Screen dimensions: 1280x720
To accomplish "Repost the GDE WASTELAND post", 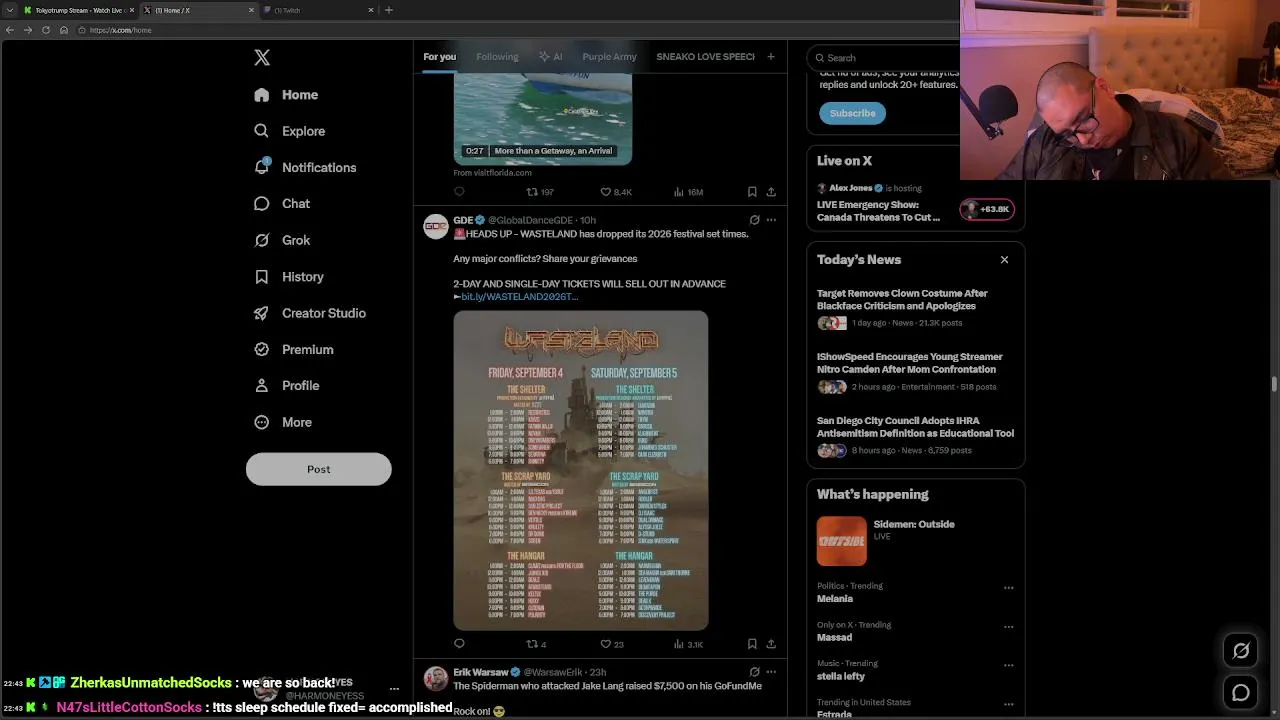I will click(x=537, y=644).
